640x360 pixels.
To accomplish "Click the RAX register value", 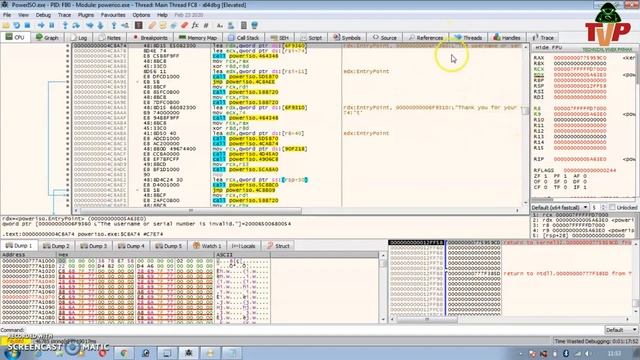I will [x=580, y=58].
